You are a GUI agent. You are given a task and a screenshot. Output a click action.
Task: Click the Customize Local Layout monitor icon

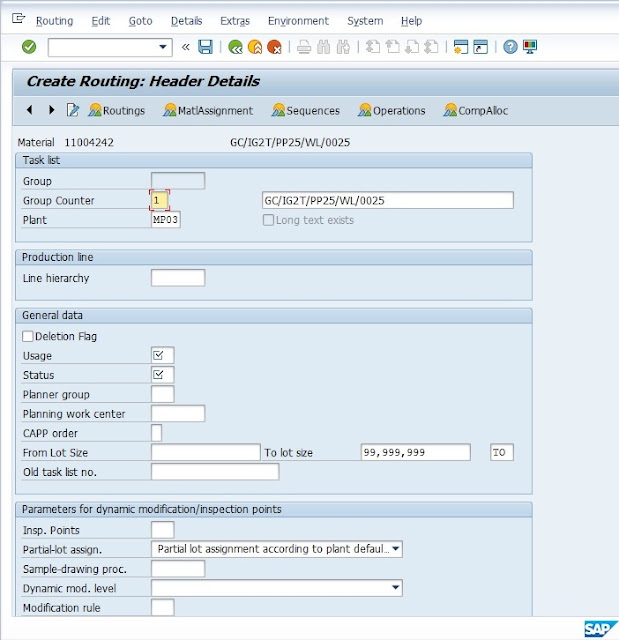[x=530, y=47]
